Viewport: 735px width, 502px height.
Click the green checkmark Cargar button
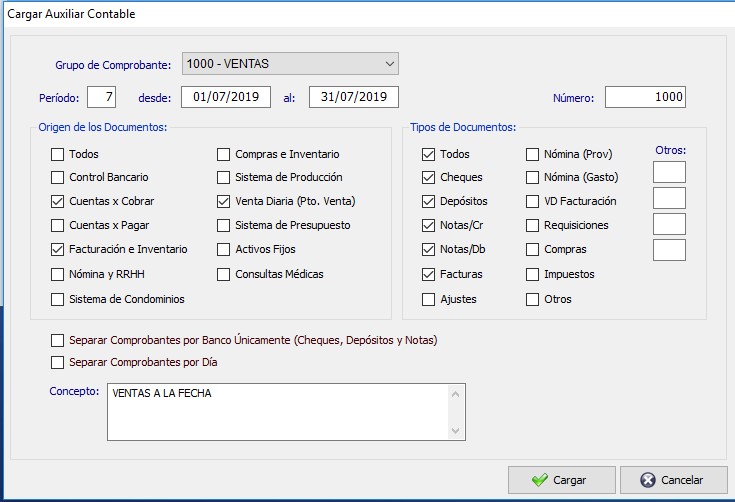pyautogui.click(x=562, y=480)
